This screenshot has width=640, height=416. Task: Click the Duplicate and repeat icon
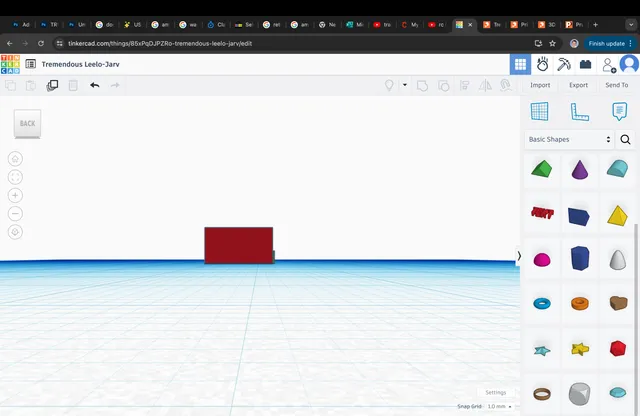pyautogui.click(x=52, y=85)
